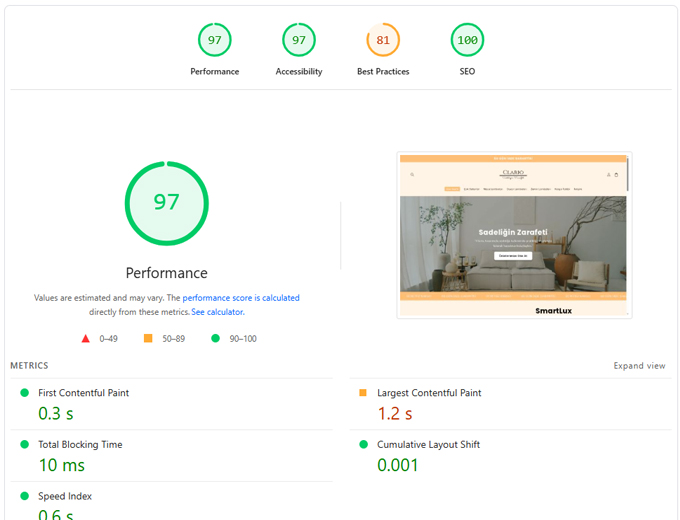Open the 'performance score is calculated' link
This screenshot has height=520, width=680.
[x=241, y=298]
